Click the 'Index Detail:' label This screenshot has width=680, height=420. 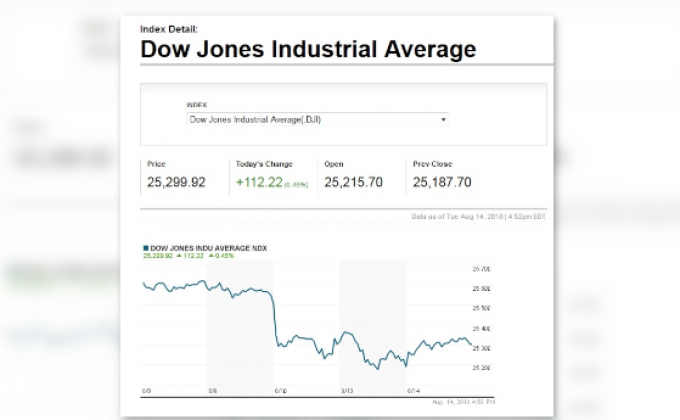[169, 29]
